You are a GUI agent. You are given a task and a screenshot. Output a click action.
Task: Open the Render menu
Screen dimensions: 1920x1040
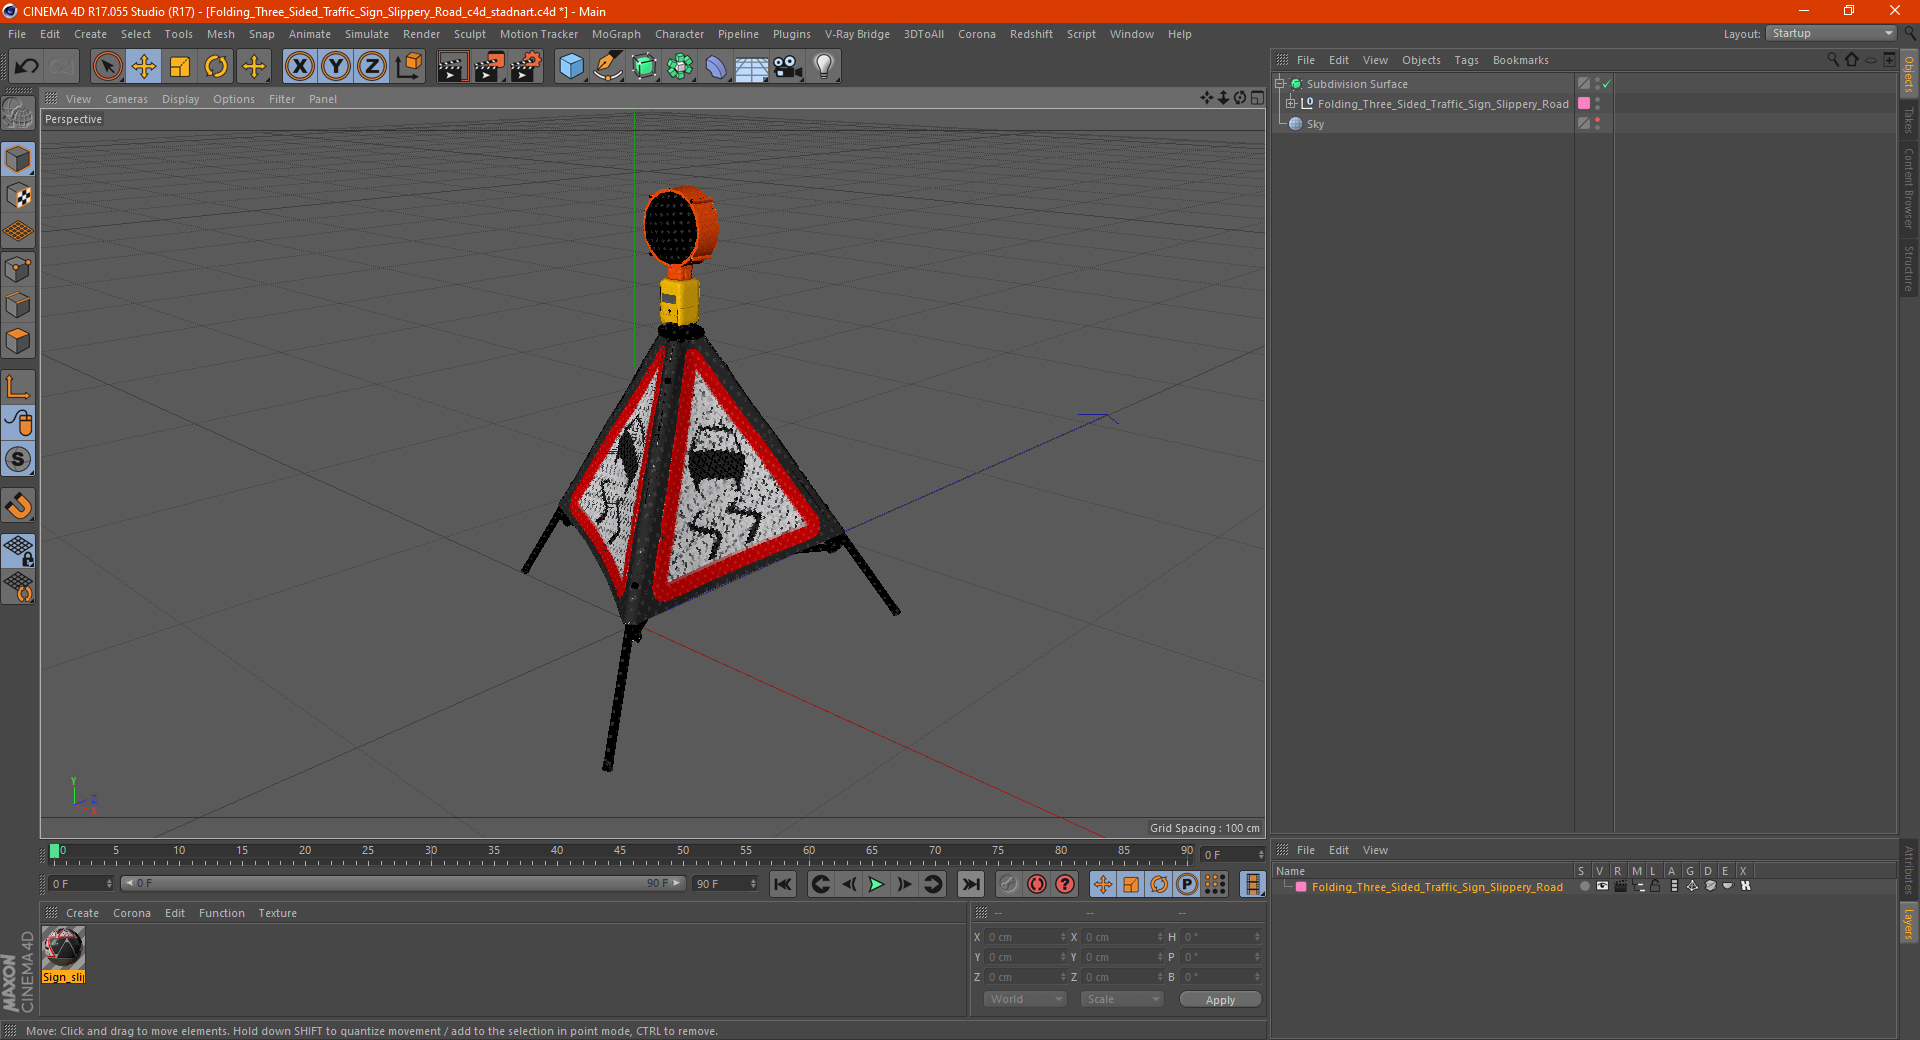coord(421,34)
